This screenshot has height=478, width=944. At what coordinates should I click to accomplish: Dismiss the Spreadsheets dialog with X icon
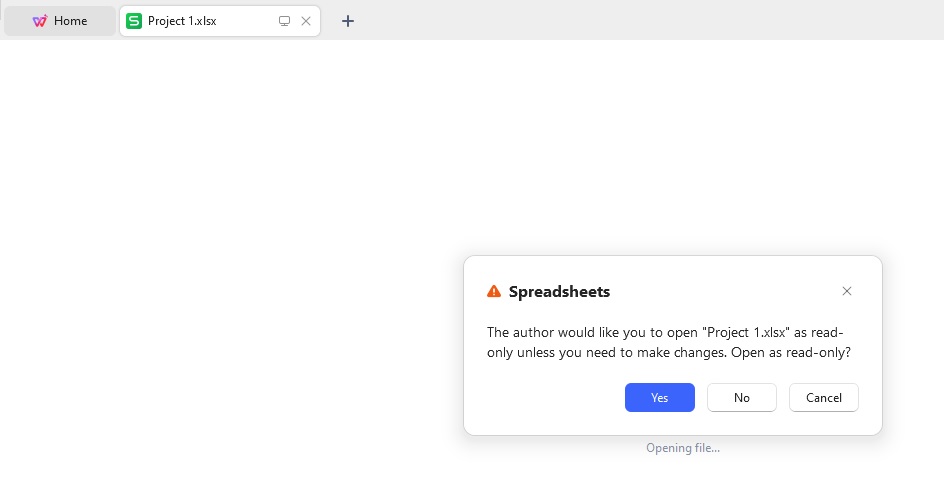coord(846,291)
